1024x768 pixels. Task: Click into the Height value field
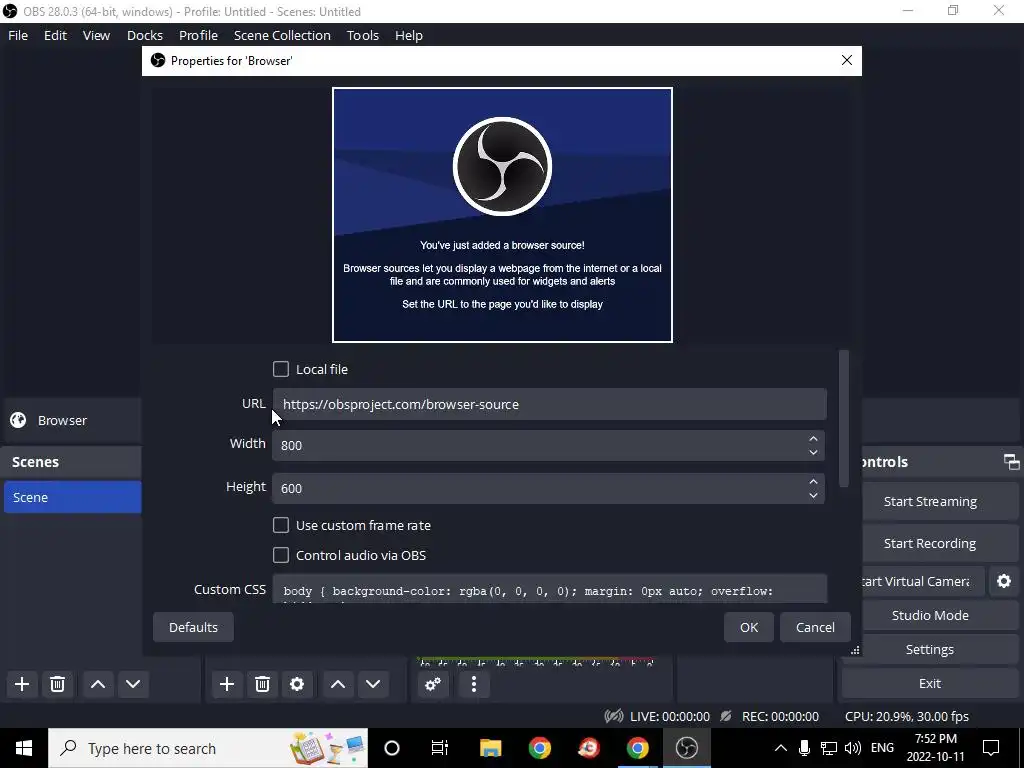(x=539, y=488)
